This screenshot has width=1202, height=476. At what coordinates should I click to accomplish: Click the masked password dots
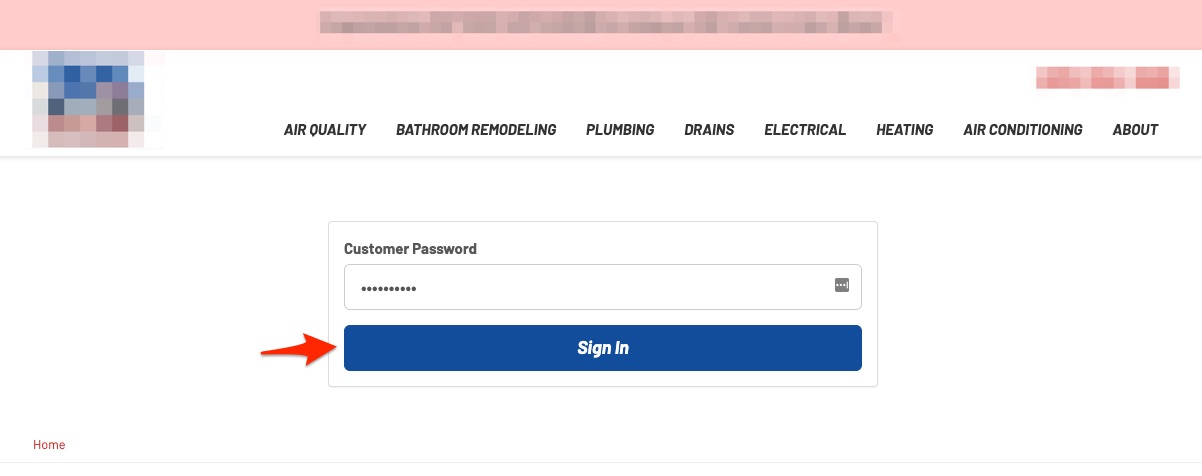pos(388,289)
